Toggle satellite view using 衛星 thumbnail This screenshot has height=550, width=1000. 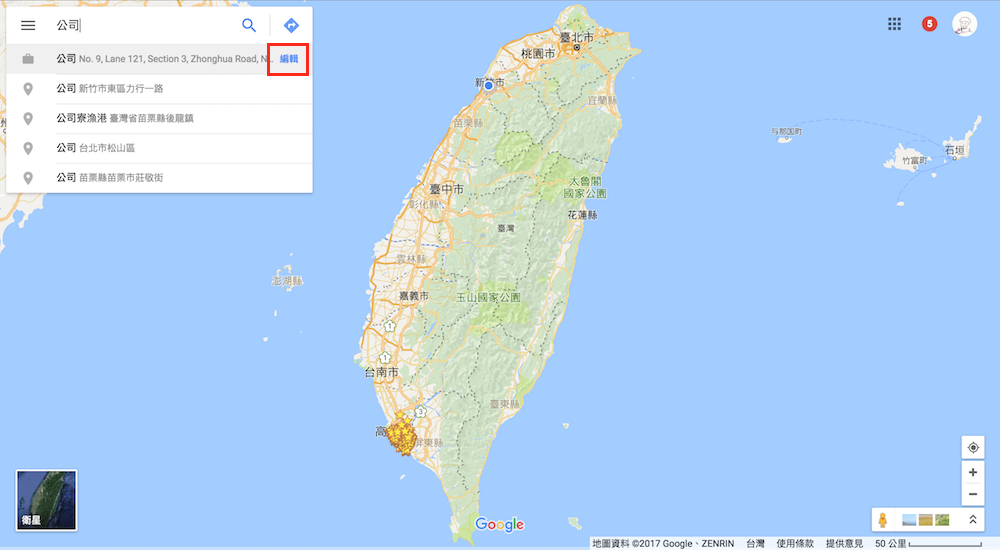click(x=46, y=500)
